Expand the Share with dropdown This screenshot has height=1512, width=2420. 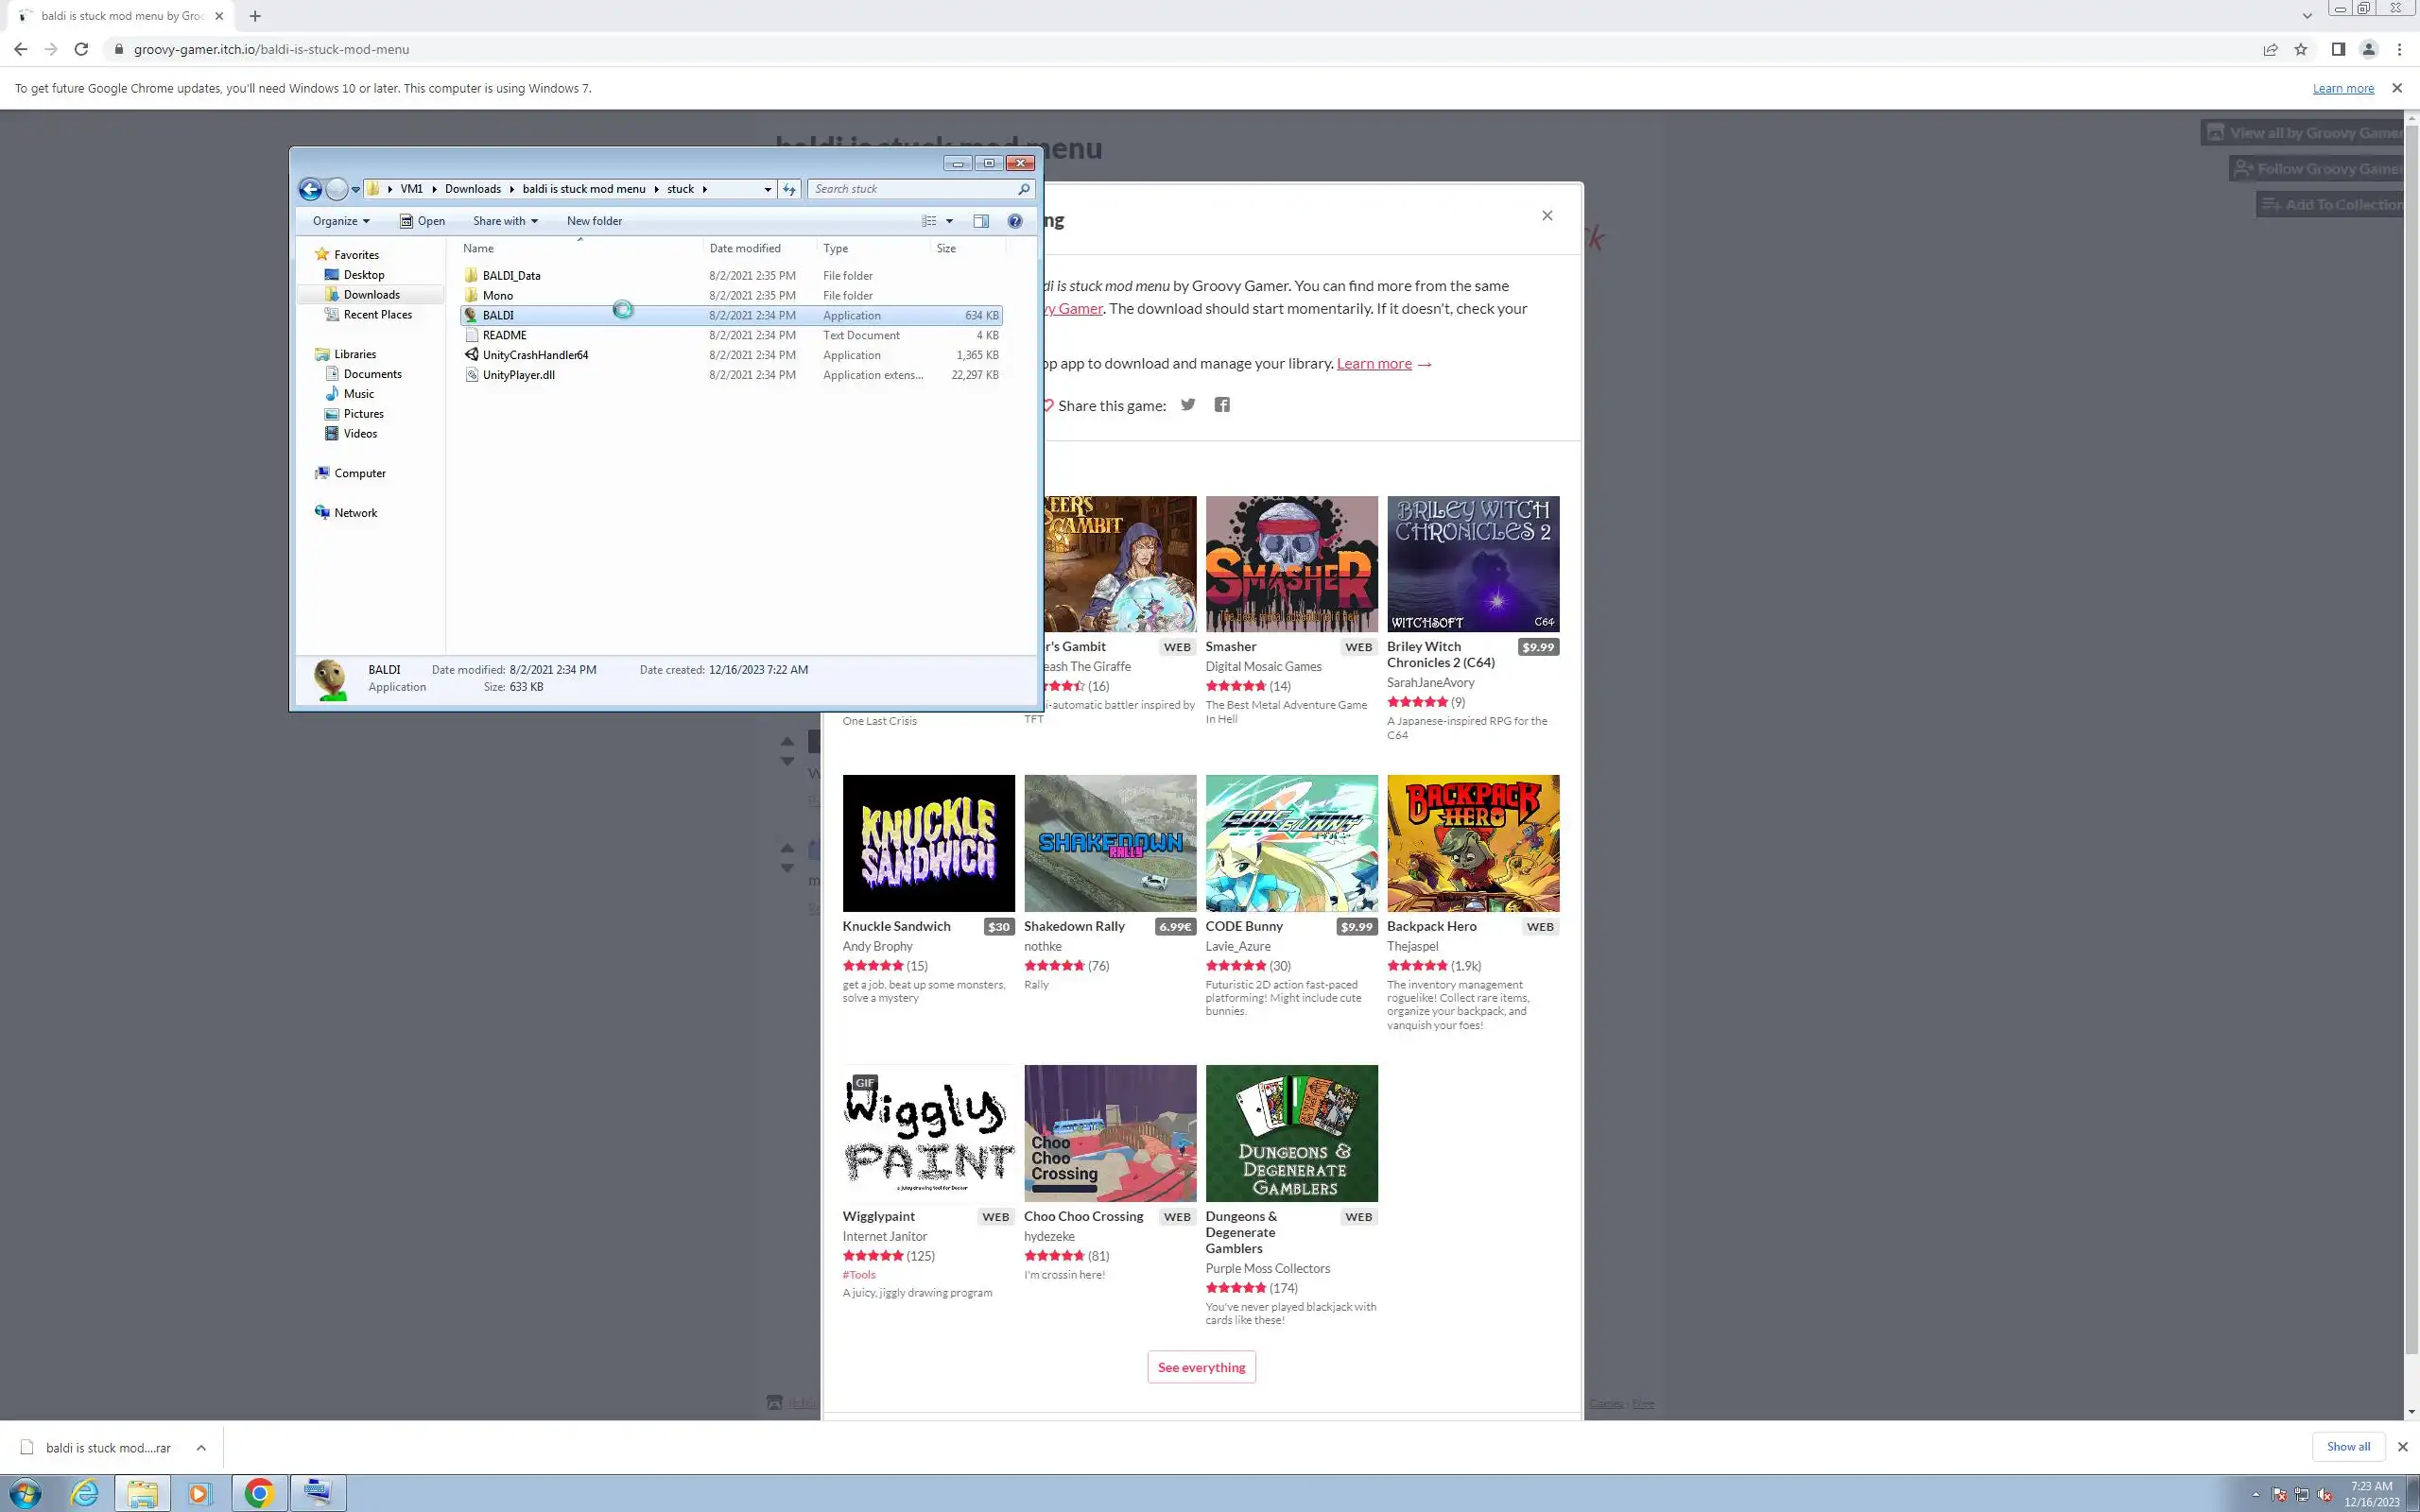tap(505, 221)
